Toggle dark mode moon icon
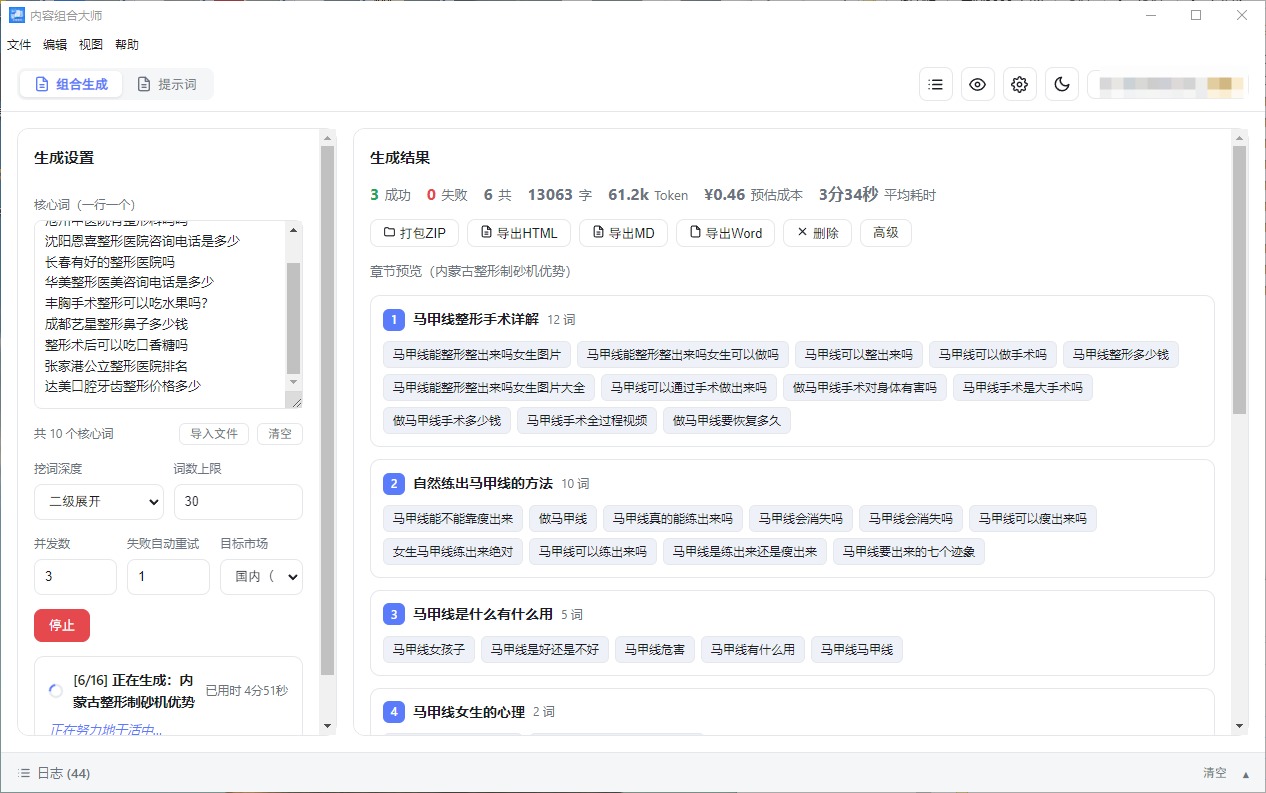This screenshot has width=1266, height=793. click(x=1062, y=84)
